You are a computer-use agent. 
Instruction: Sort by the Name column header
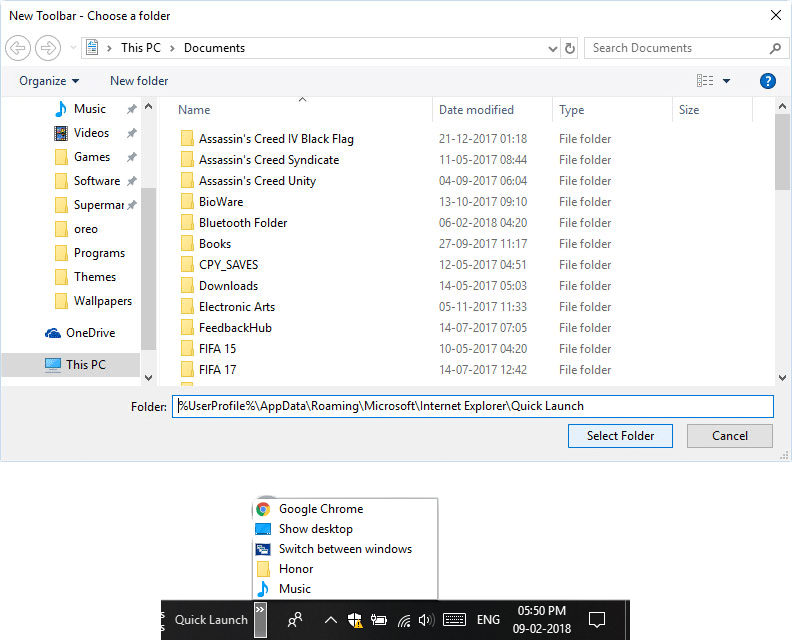click(x=194, y=110)
